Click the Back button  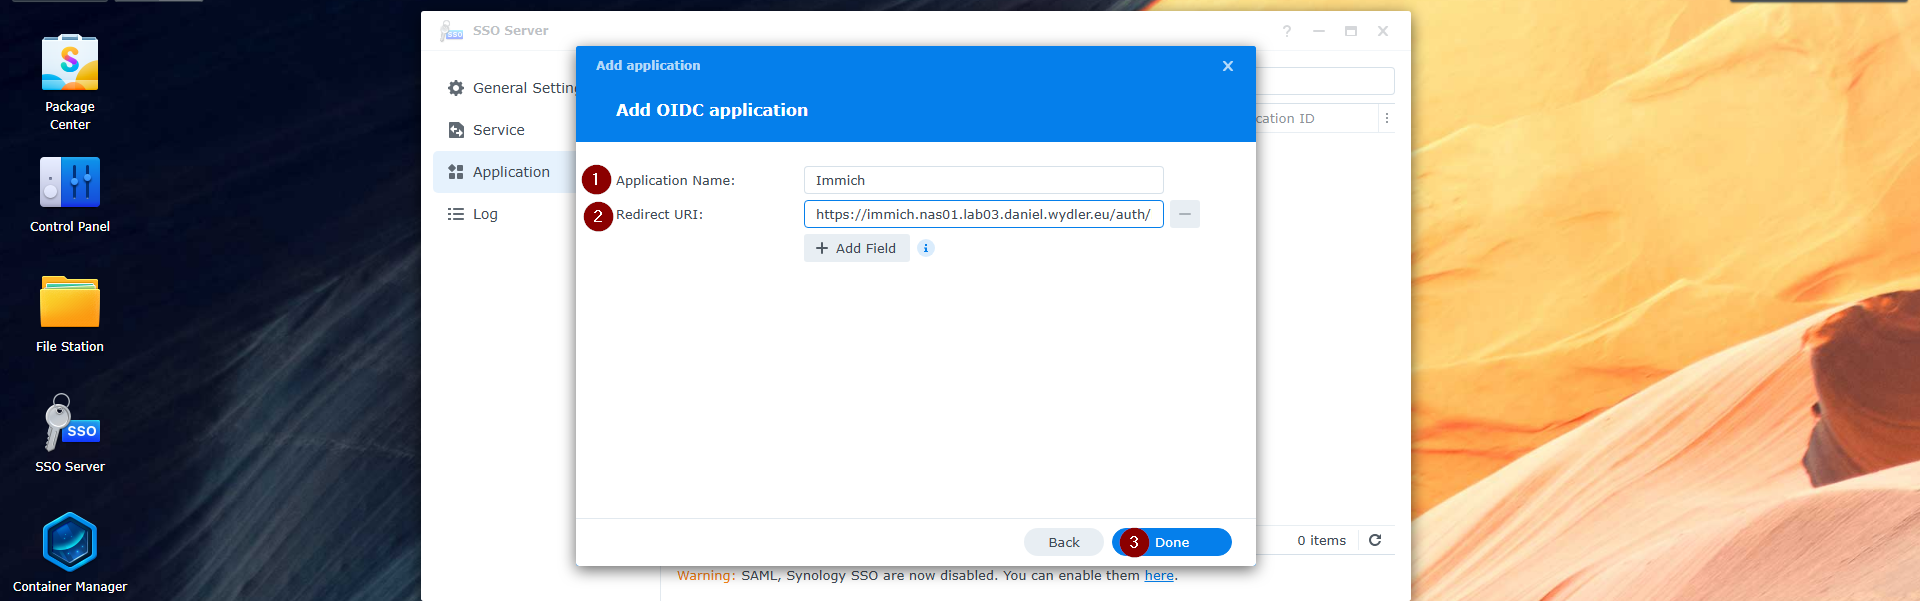[1063, 542]
